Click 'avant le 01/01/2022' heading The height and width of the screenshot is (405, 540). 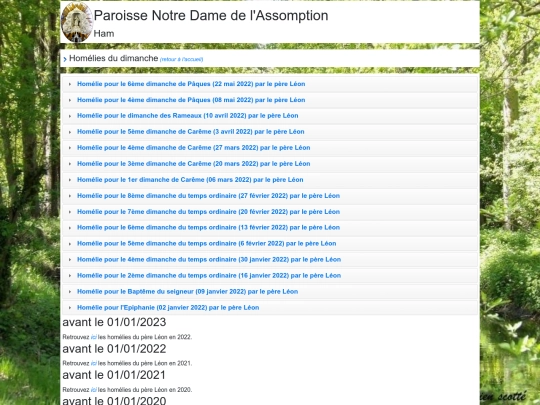coord(114,349)
